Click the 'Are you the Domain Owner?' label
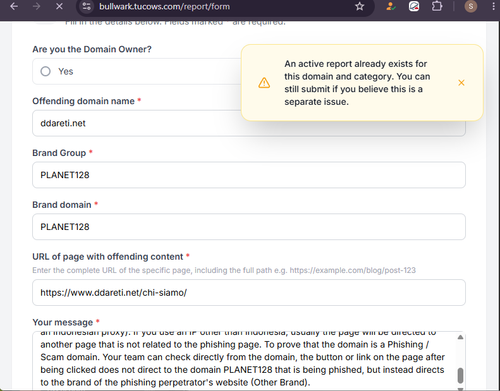The width and height of the screenshot is (500, 391). tap(92, 49)
